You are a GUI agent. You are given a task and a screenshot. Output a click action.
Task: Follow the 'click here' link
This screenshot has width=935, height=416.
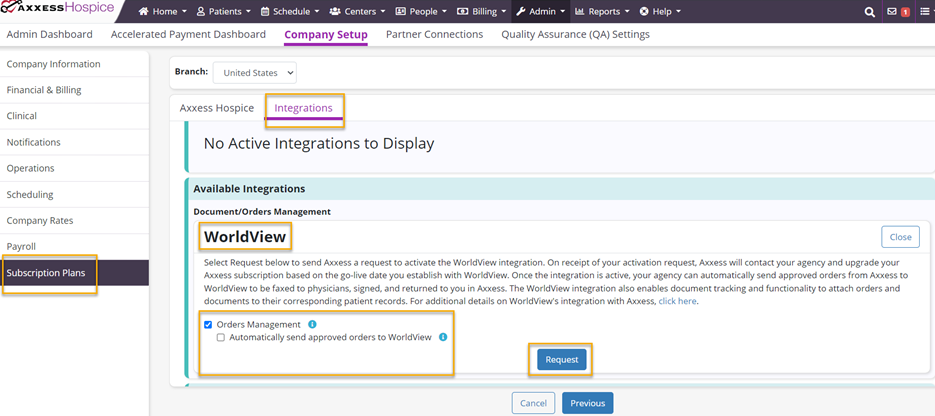point(677,301)
